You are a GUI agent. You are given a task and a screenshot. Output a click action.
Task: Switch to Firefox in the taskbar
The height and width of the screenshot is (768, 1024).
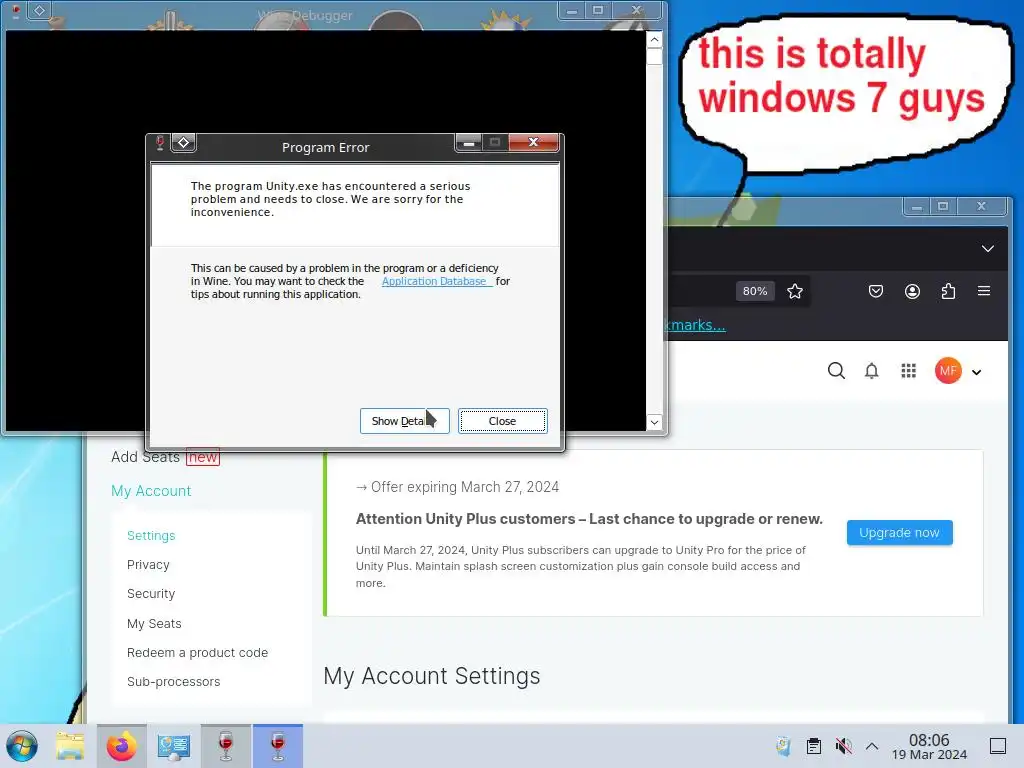point(121,746)
